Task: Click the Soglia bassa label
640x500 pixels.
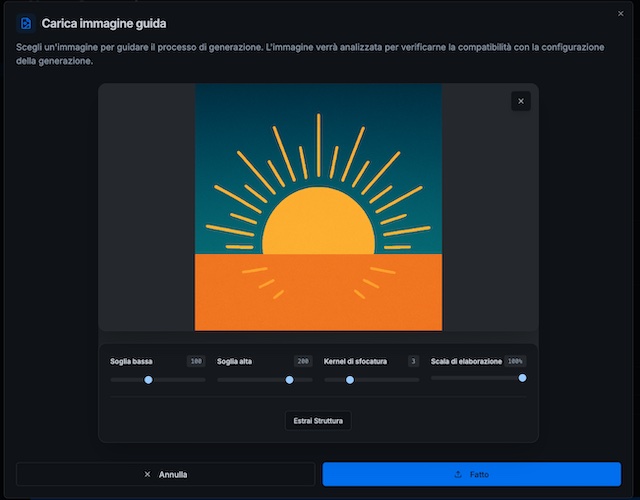Action: pyautogui.click(x=131, y=361)
